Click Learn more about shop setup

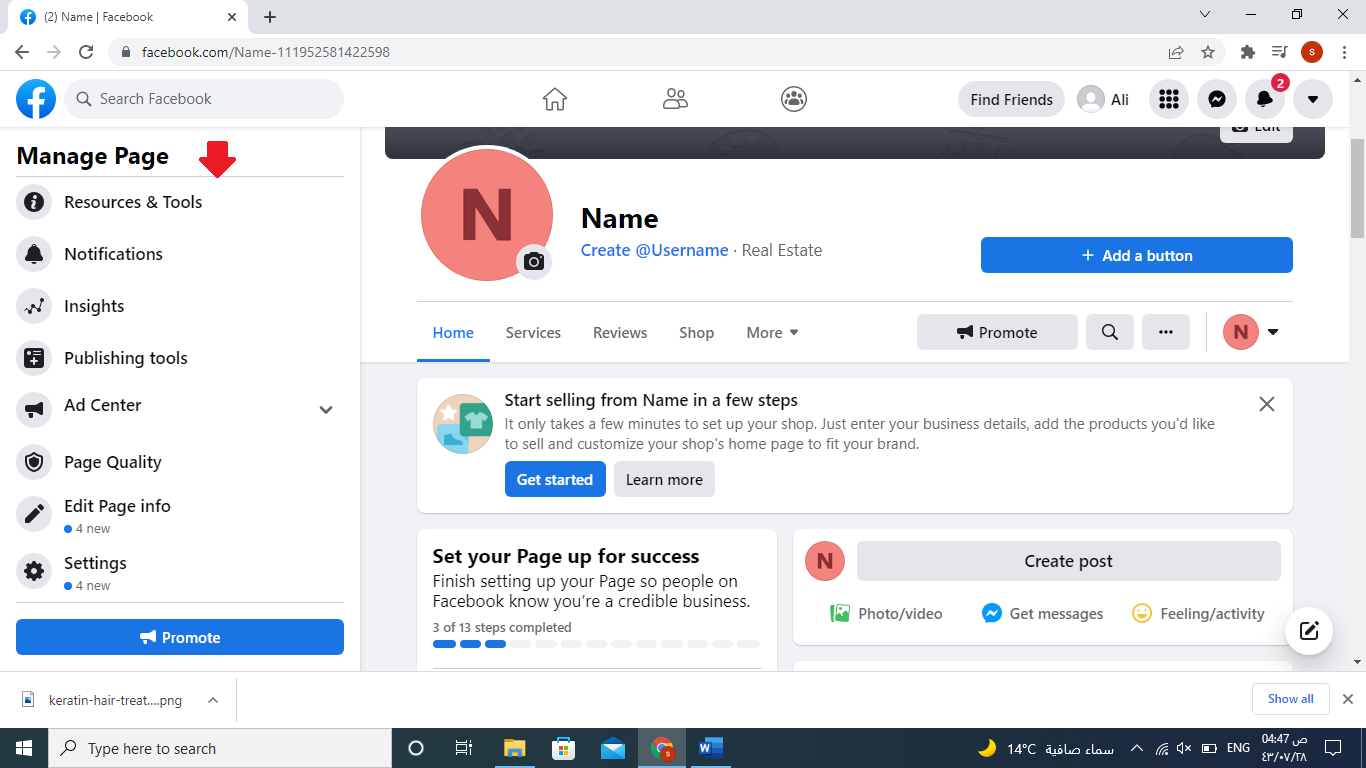click(x=664, y=479)
